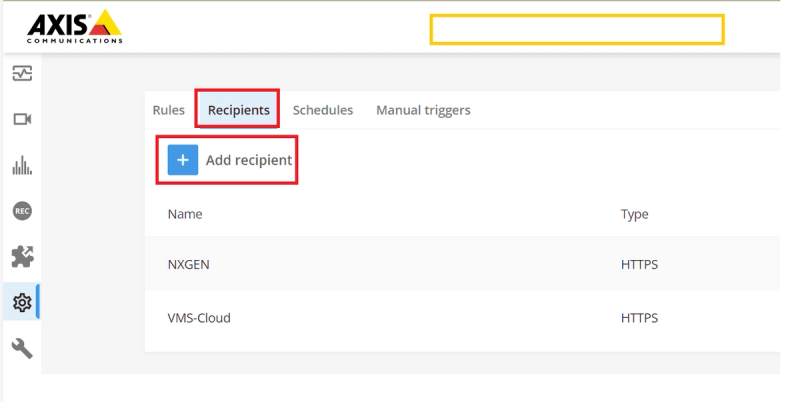Open the Analytics bar chart sidebar icon
The width and height of the screenshot is (800, 402).
pyautogui.click(x=22, y=166)
